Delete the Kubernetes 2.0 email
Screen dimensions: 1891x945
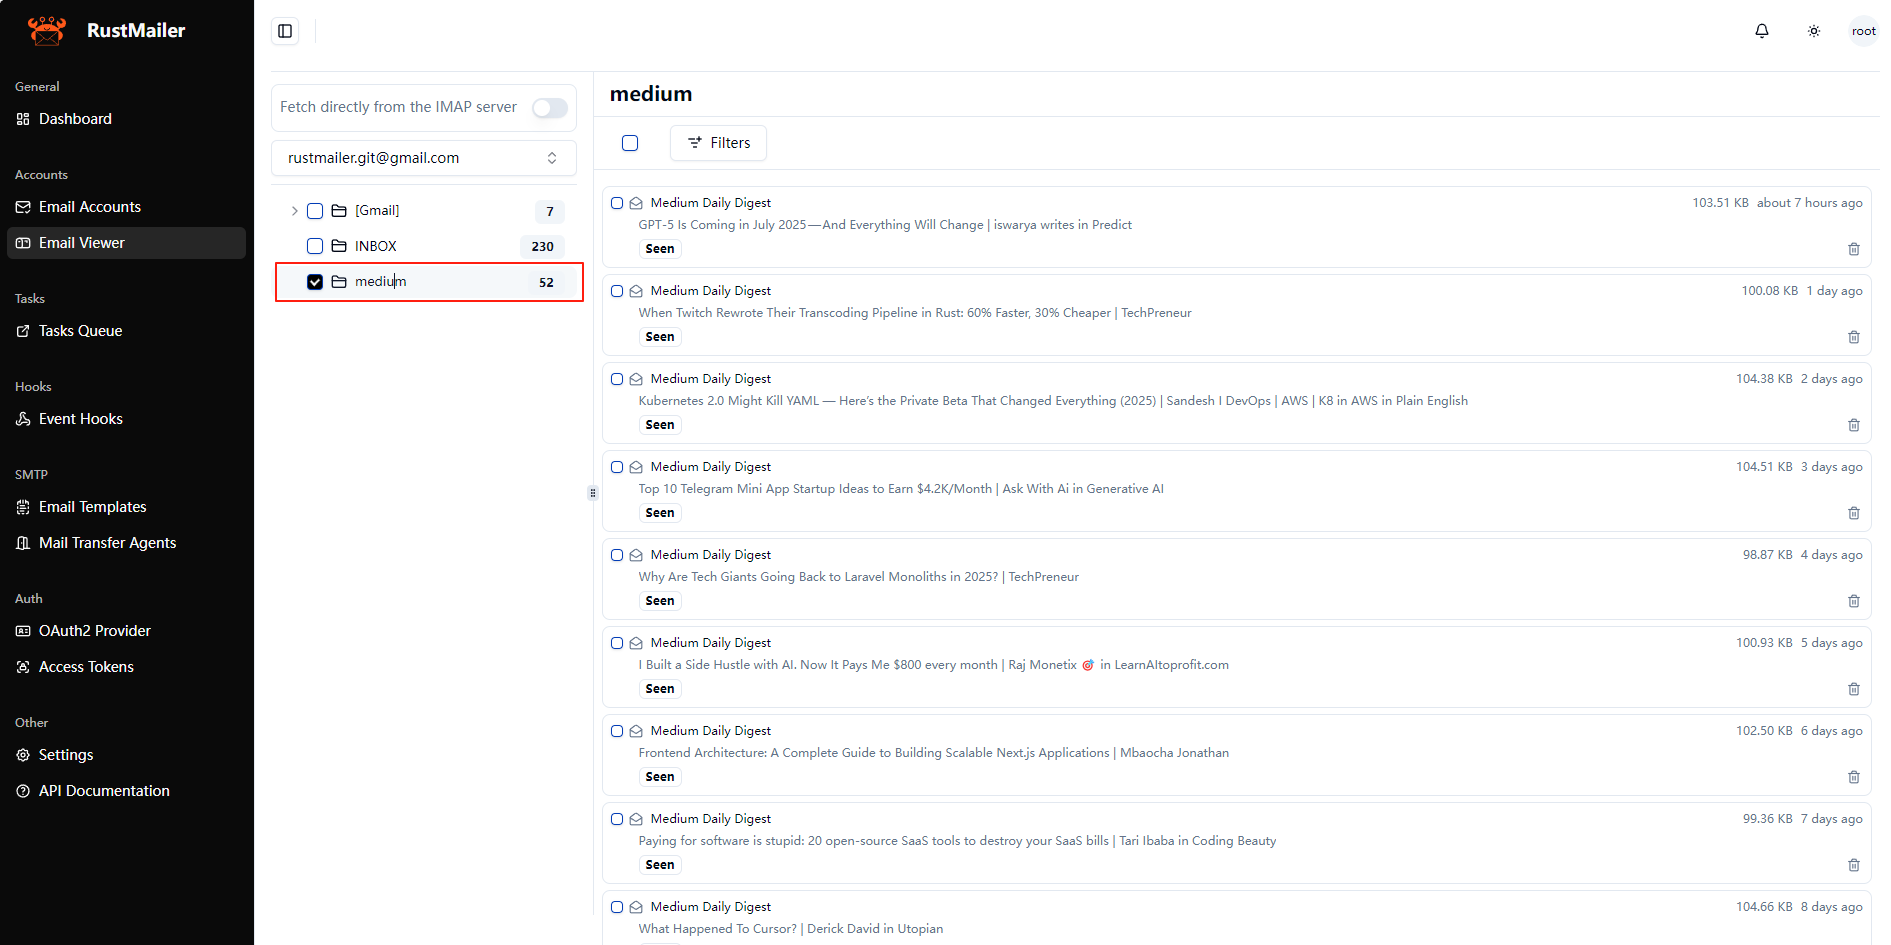click(x=1854, y=425)
